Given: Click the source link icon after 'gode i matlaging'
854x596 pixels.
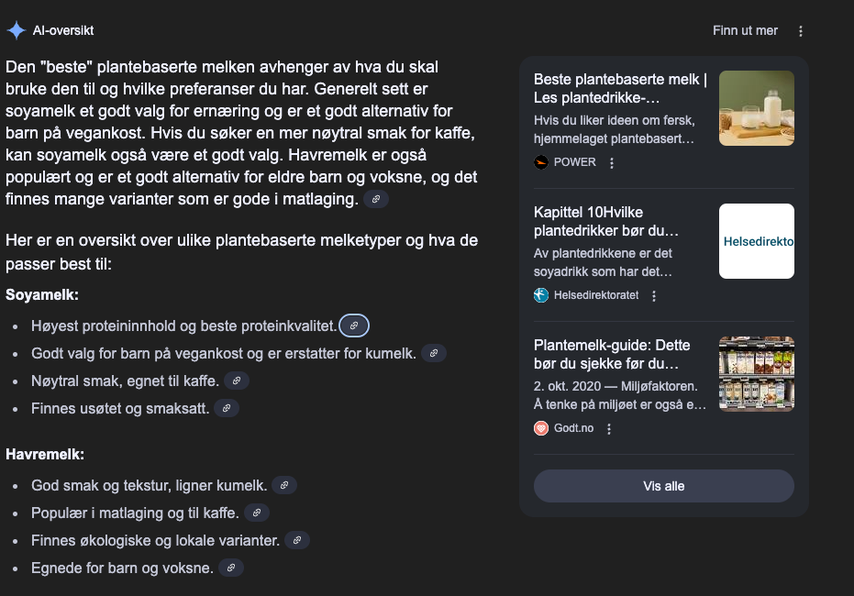Looking at the screenshot, I should click(376, 199).
